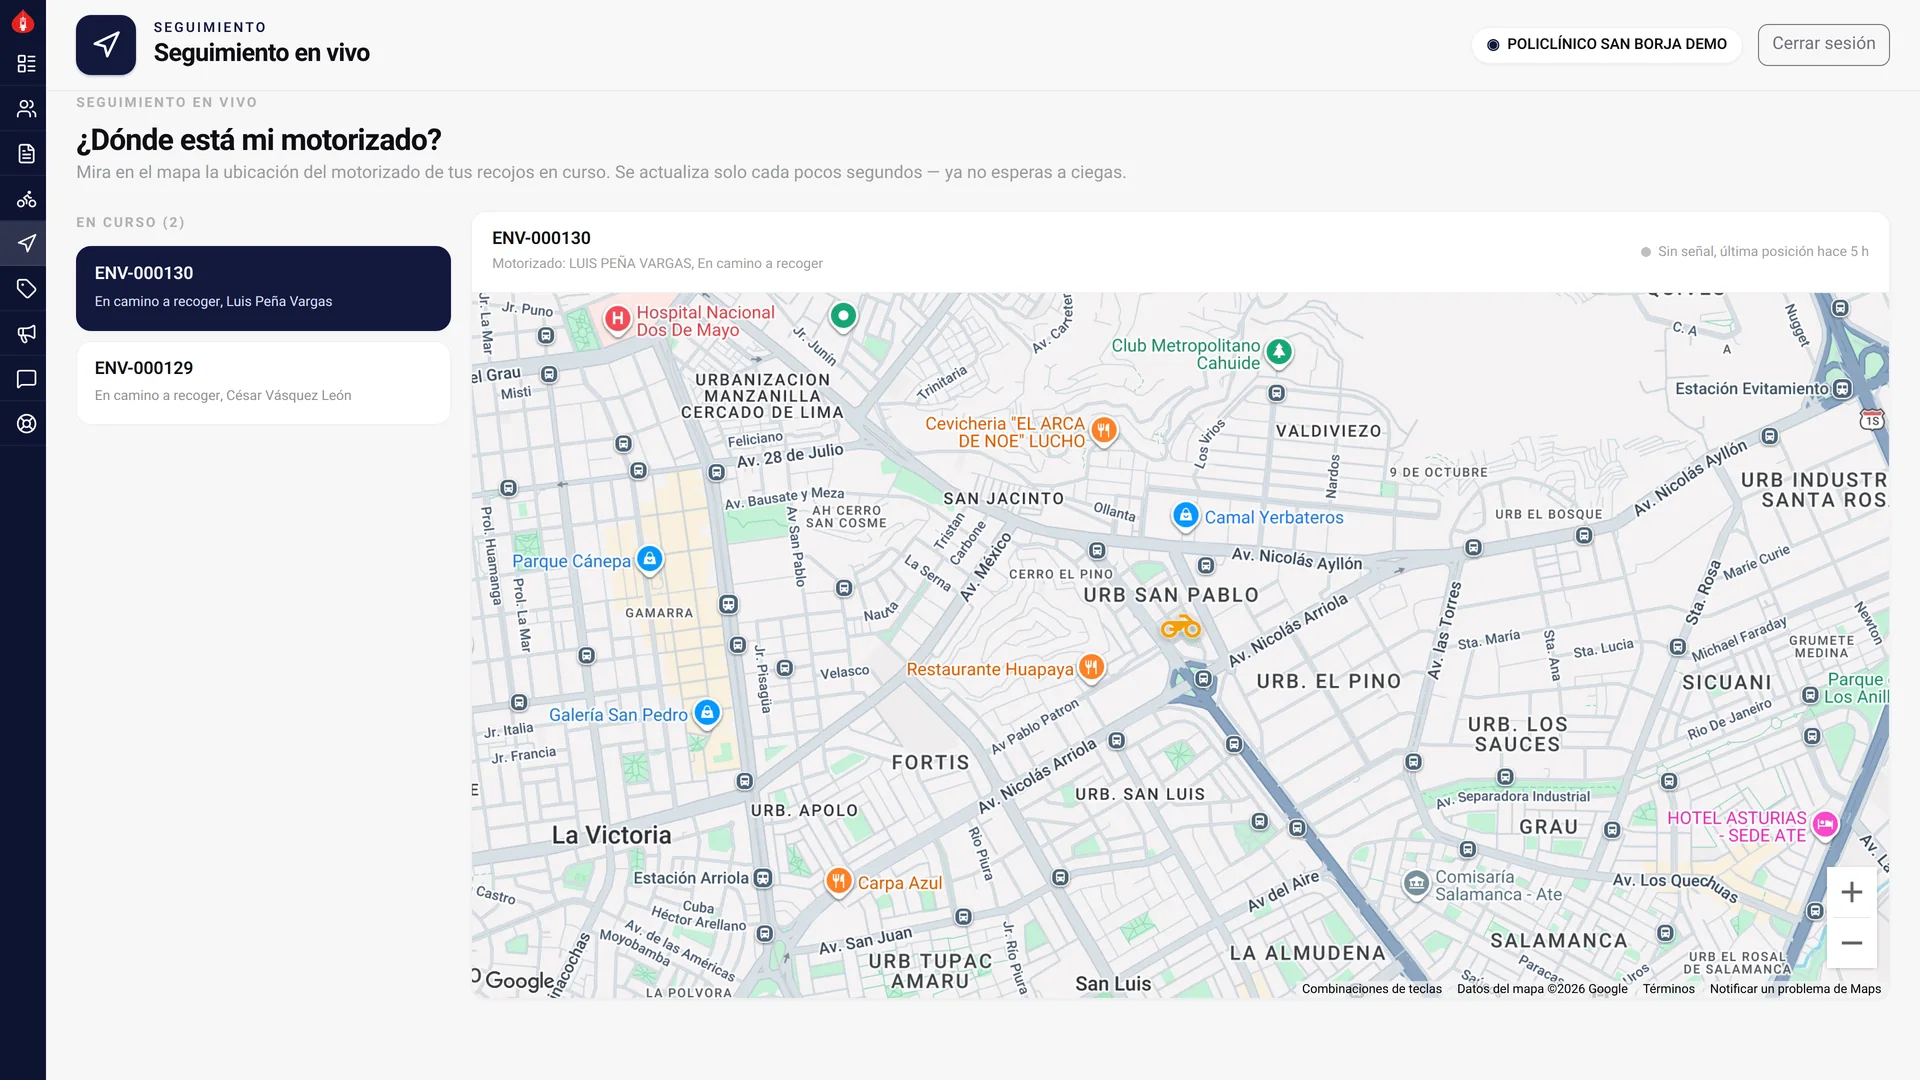The height and width of the screenshot is (1080, 1920).
Task: Click the green pickup pin near Hospital Dos De Mayo
Action: 843,317
